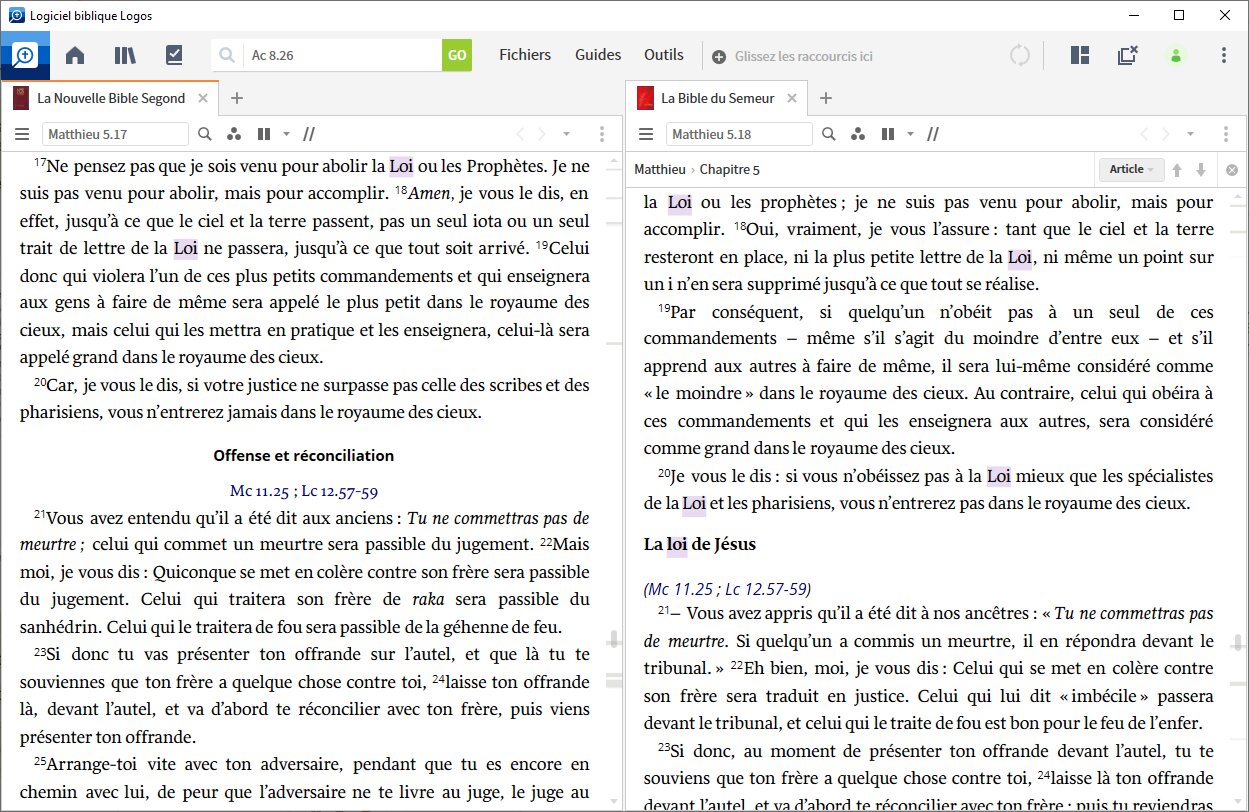Open left panel table of contents menu
The image size is (1249, 812).
pos(22,134)
